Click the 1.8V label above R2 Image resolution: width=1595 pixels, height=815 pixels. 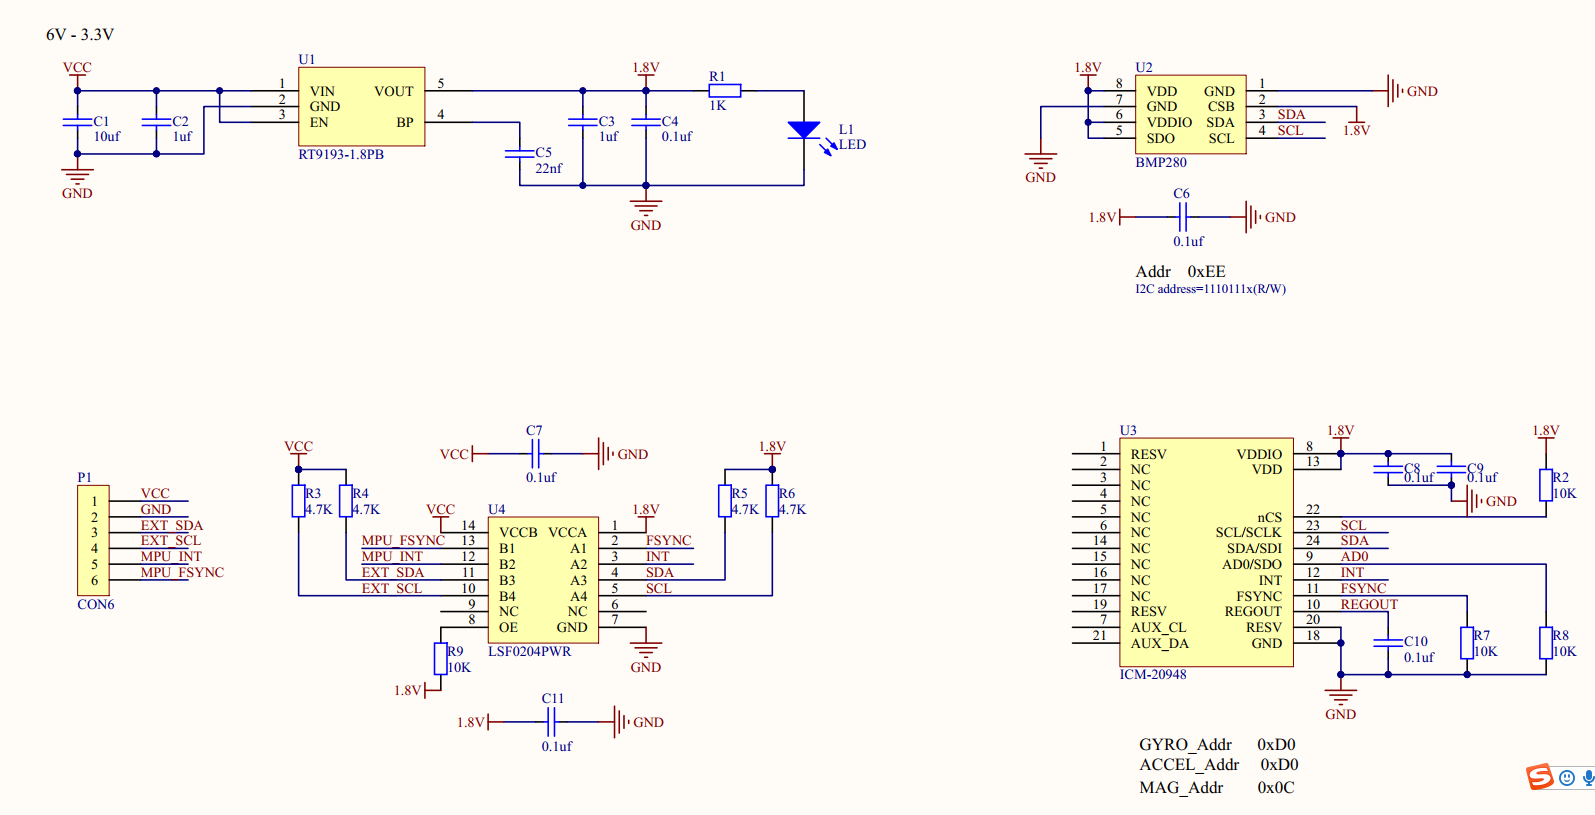coord(1546,431)
